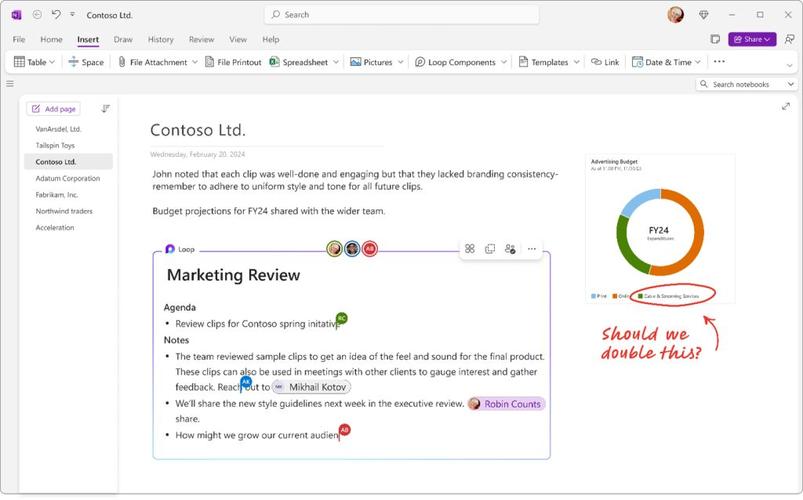Click the FY24 advertising budget donut chart
Screen dimensions: 803x500
pos(660,233)
